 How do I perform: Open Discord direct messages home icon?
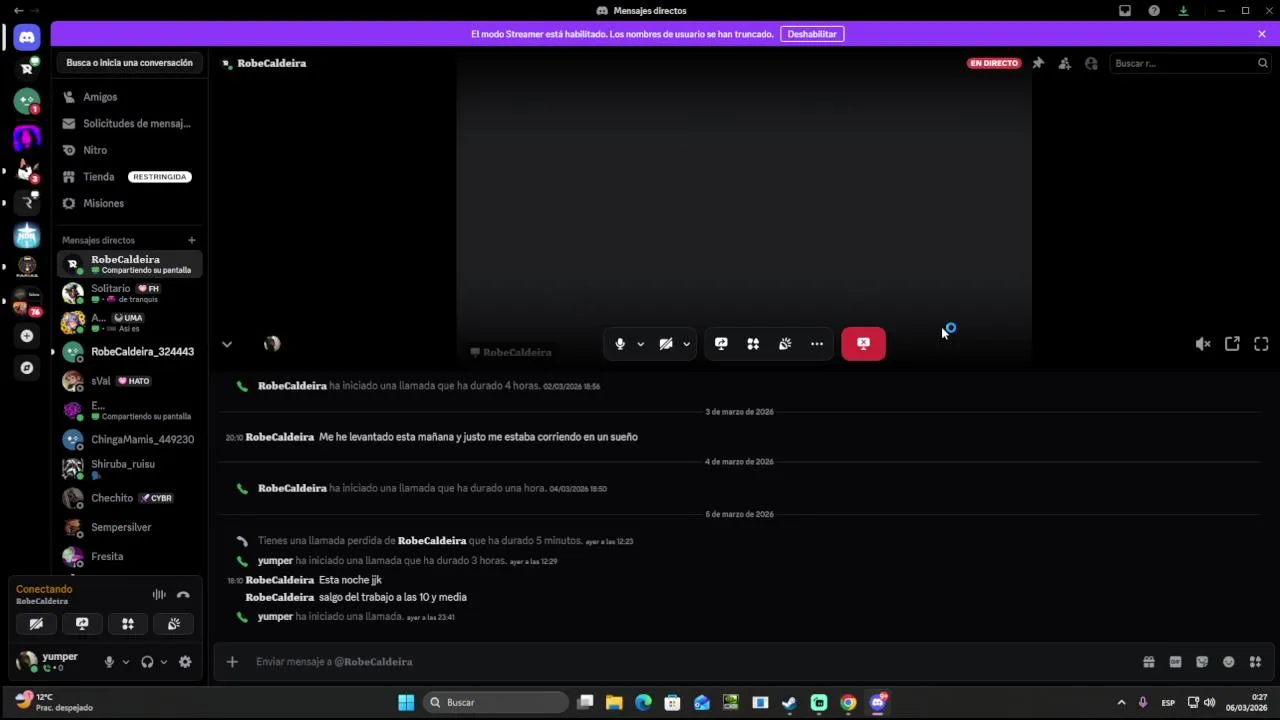[x=27, y=37]
